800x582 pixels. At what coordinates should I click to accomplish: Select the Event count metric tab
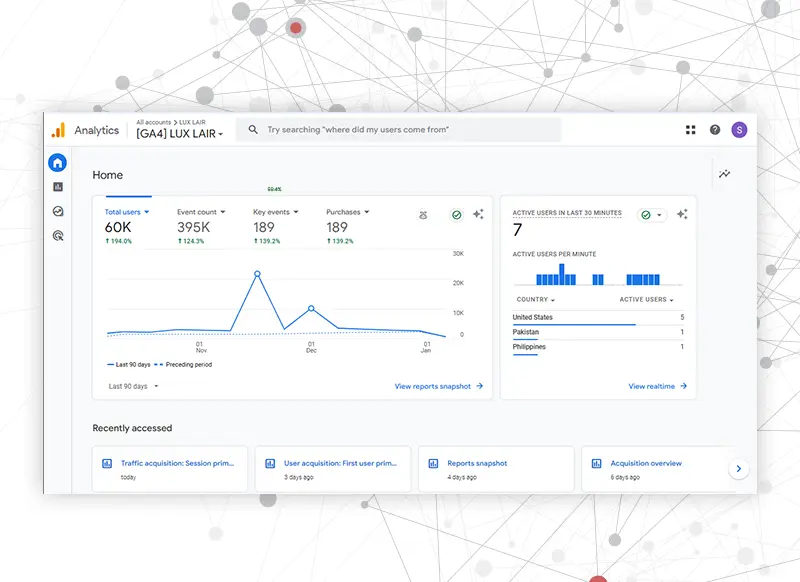pyautogui.click(x=201, y=212)
